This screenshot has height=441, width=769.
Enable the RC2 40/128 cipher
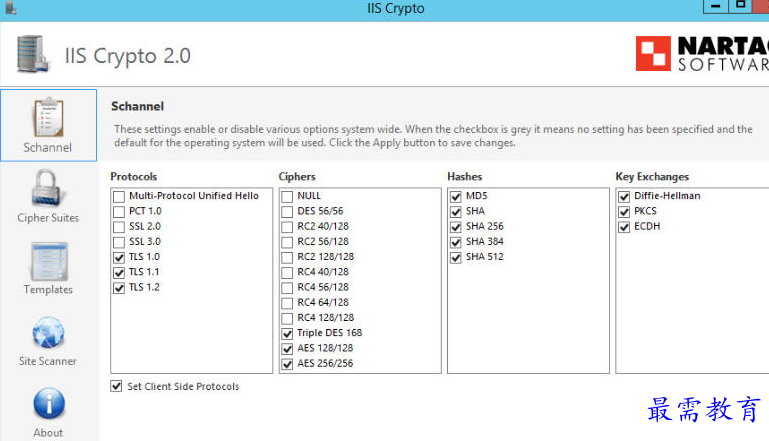(287, 227)
